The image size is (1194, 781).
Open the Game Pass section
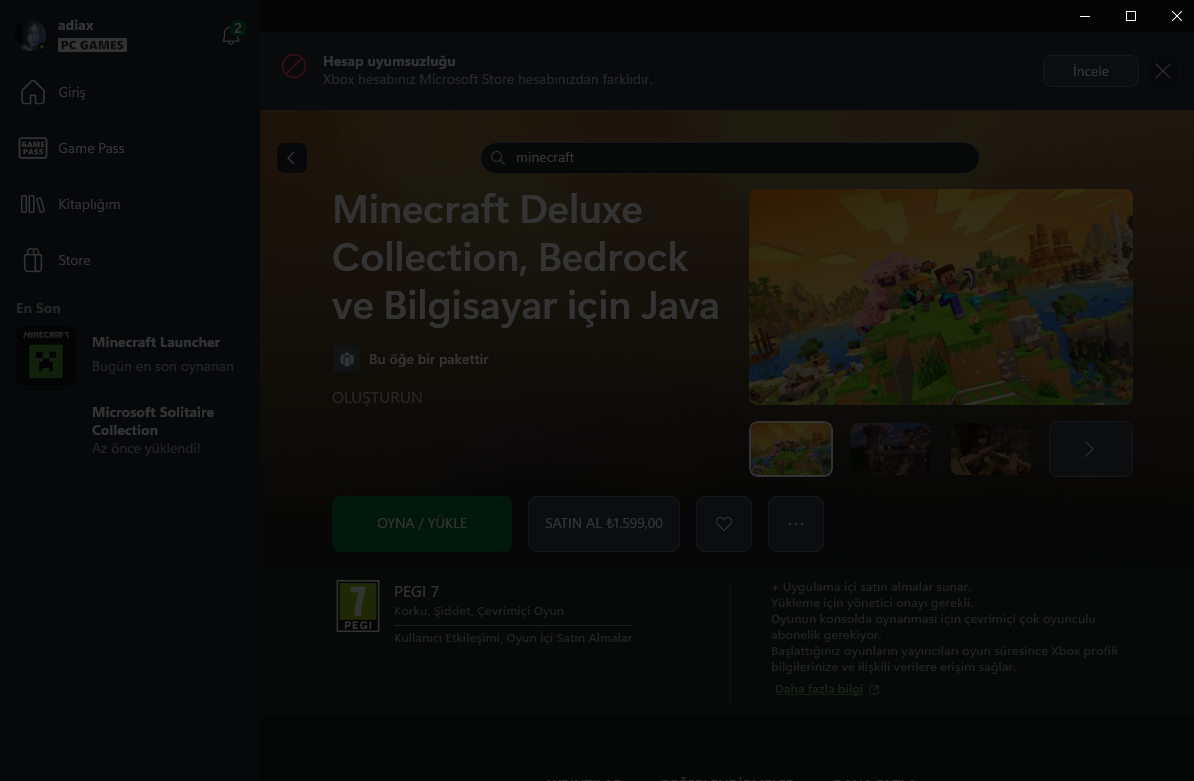click(x=129, y=148)
